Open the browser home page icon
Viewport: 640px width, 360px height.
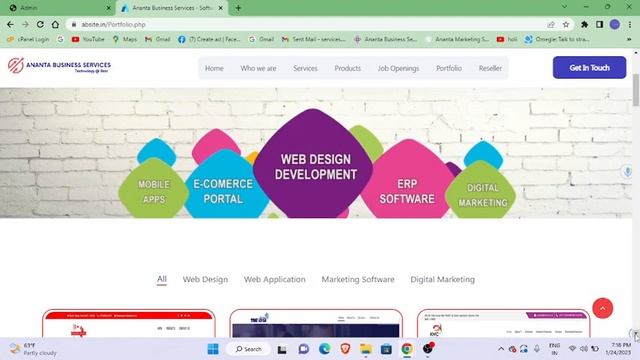pyautogui.click(x=55, y=24)
